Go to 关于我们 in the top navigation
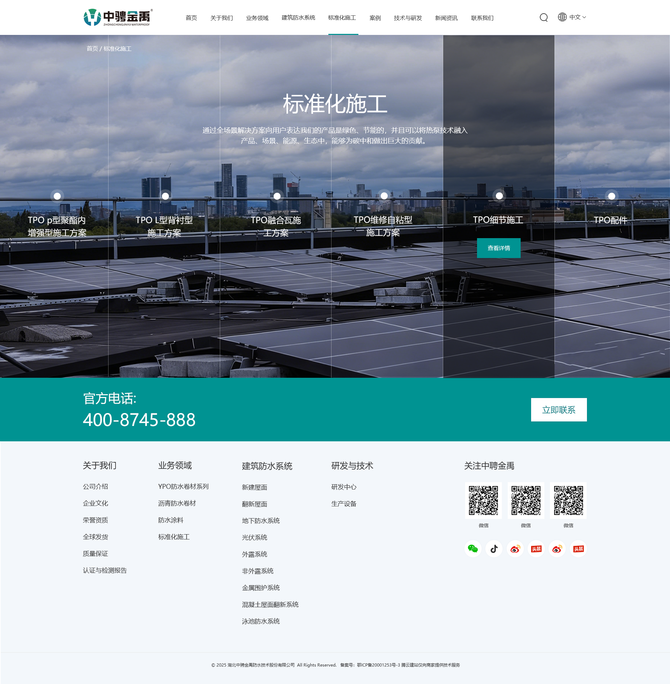The height and width of the screenshot is (684, 670). 221,18
